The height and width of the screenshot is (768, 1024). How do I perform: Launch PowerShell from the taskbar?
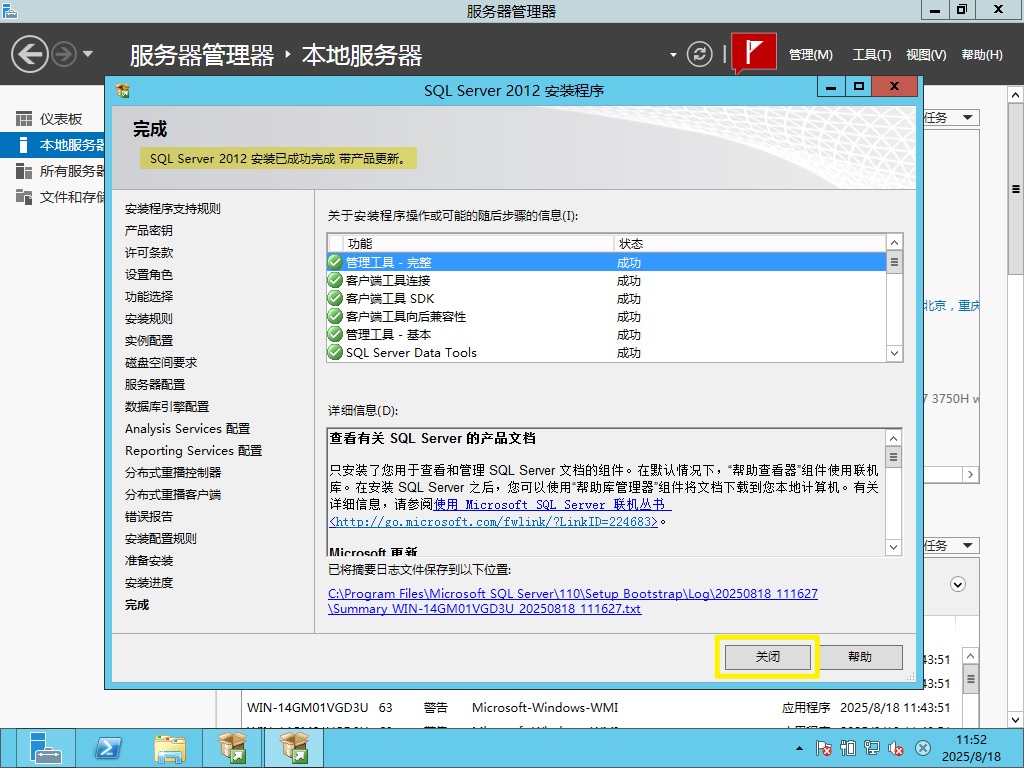108,748
